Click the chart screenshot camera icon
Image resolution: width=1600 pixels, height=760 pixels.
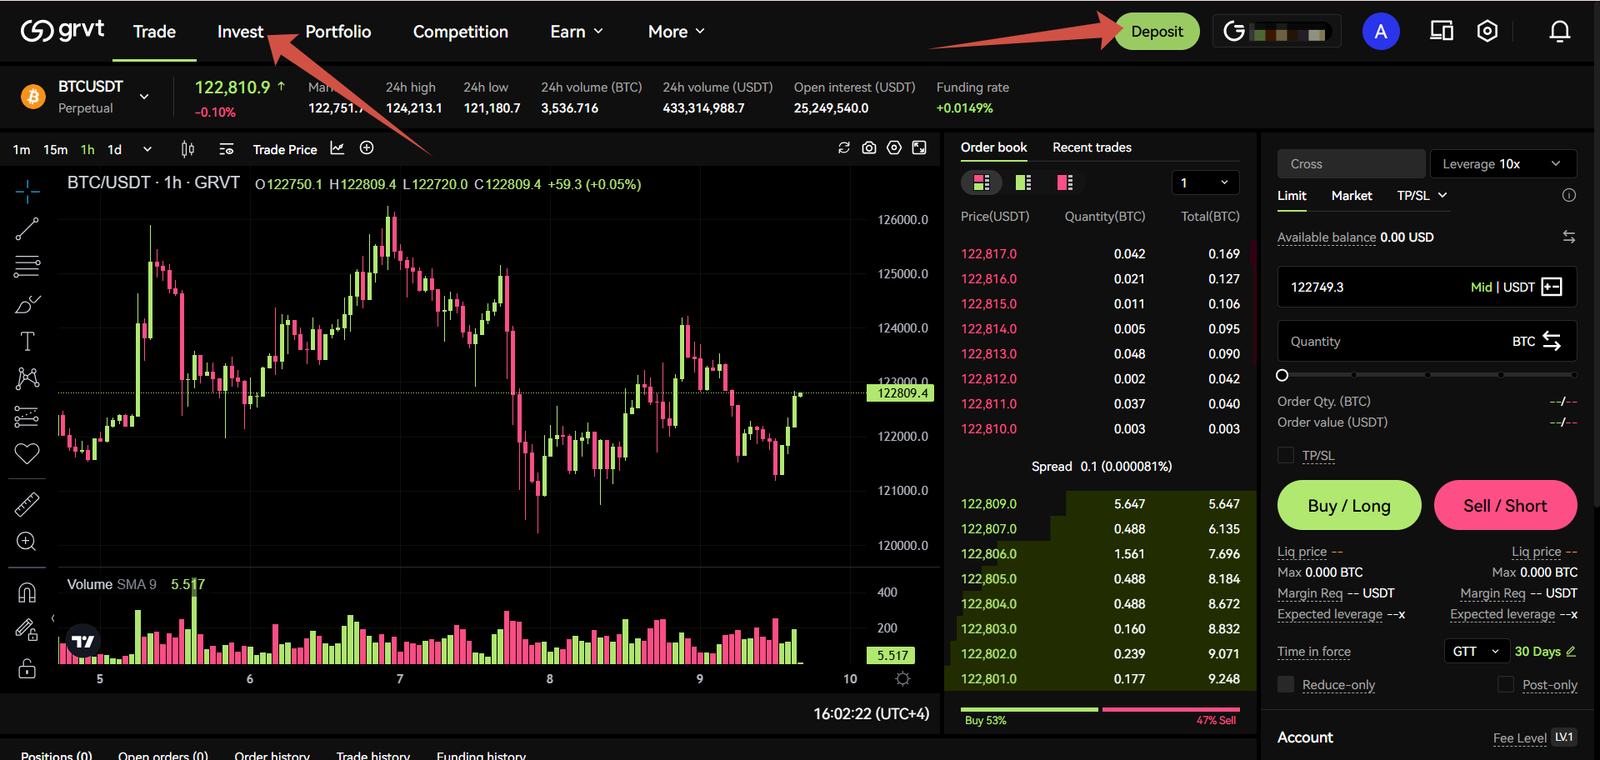(869, 148)
